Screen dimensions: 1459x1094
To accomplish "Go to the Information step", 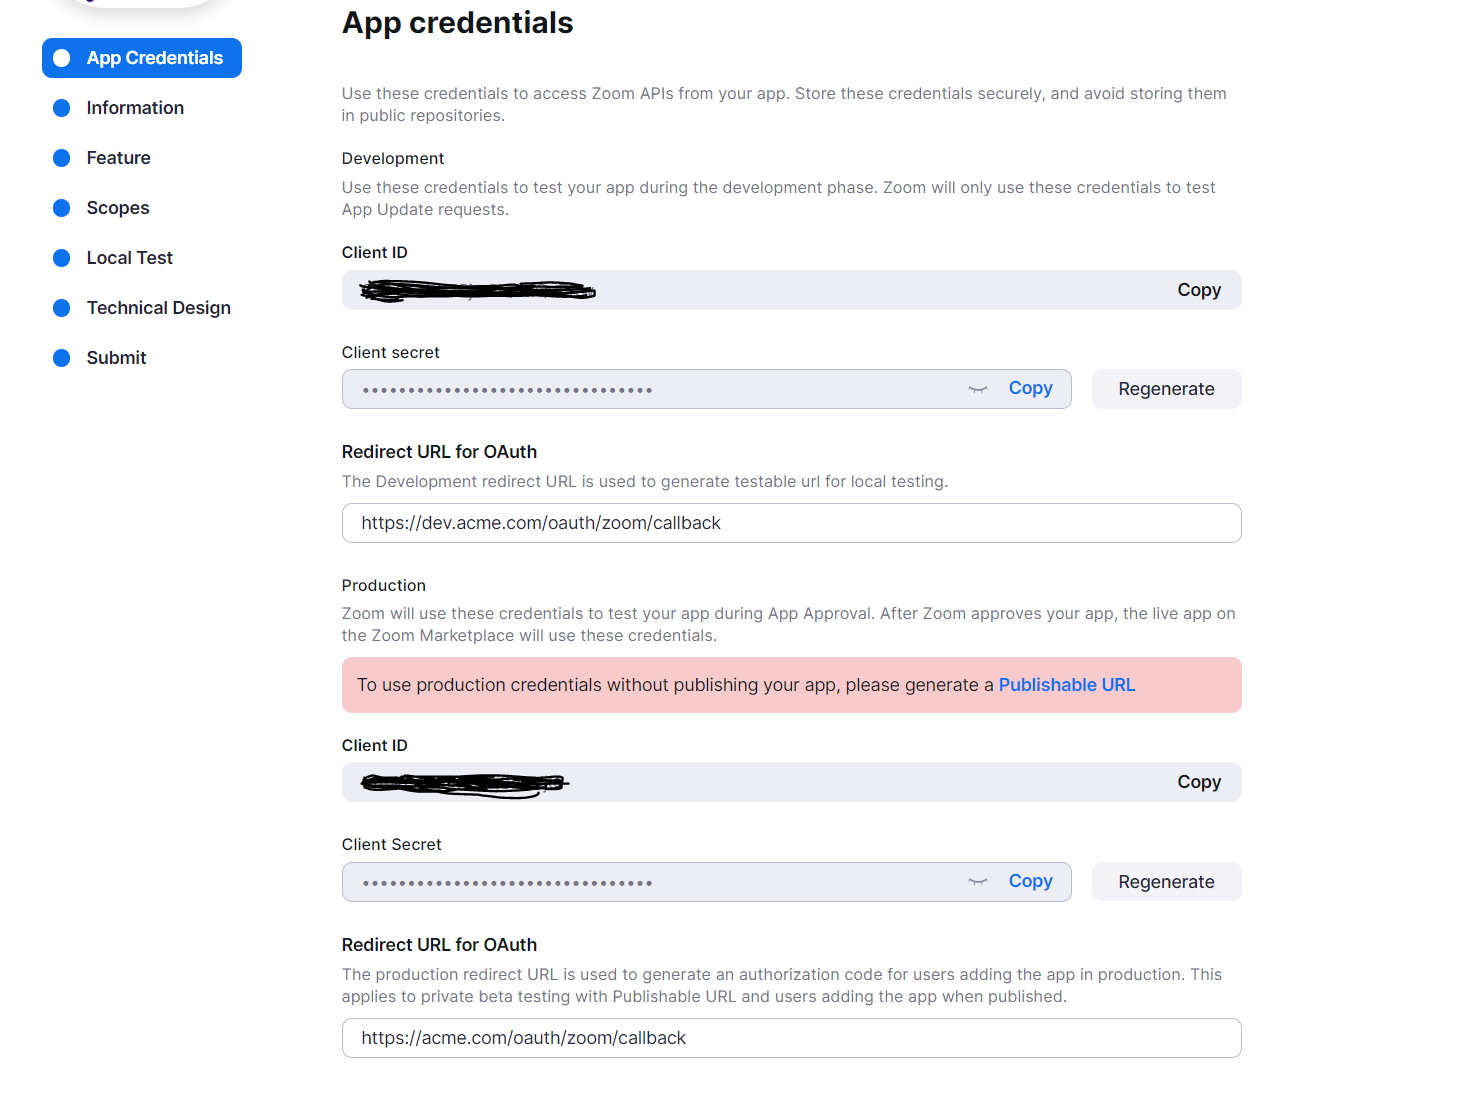I will 135,108.
